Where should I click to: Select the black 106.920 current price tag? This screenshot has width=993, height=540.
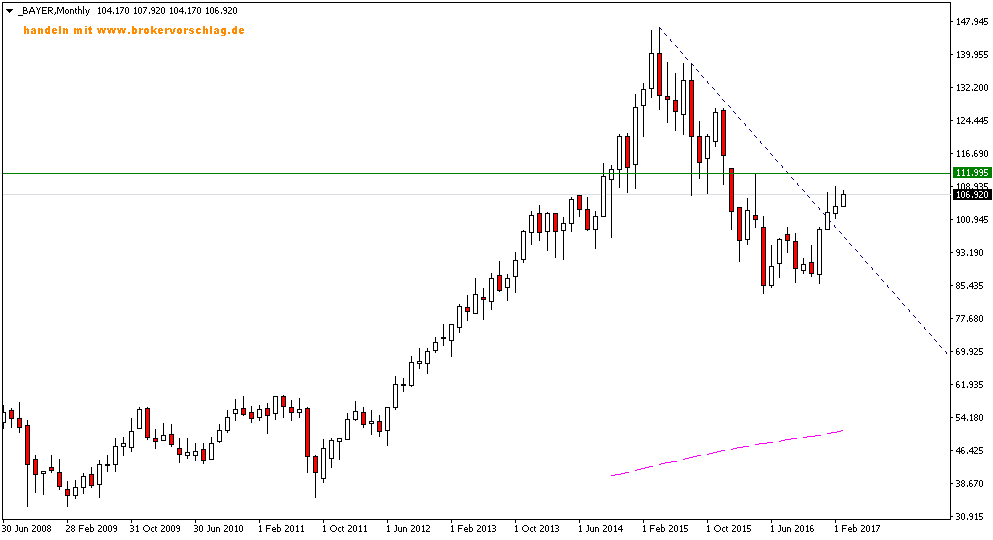(970, 194)
